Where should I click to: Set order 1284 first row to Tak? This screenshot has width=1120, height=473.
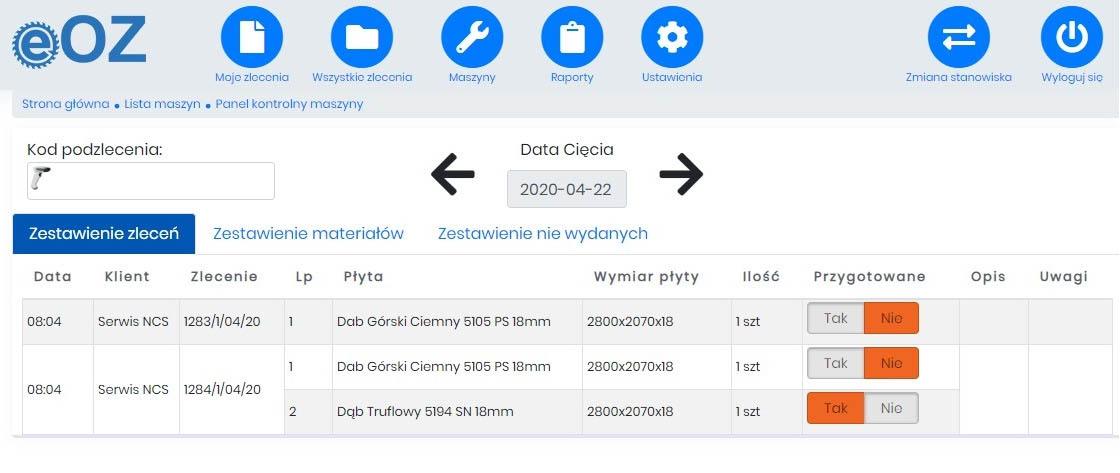coord(836,363)
